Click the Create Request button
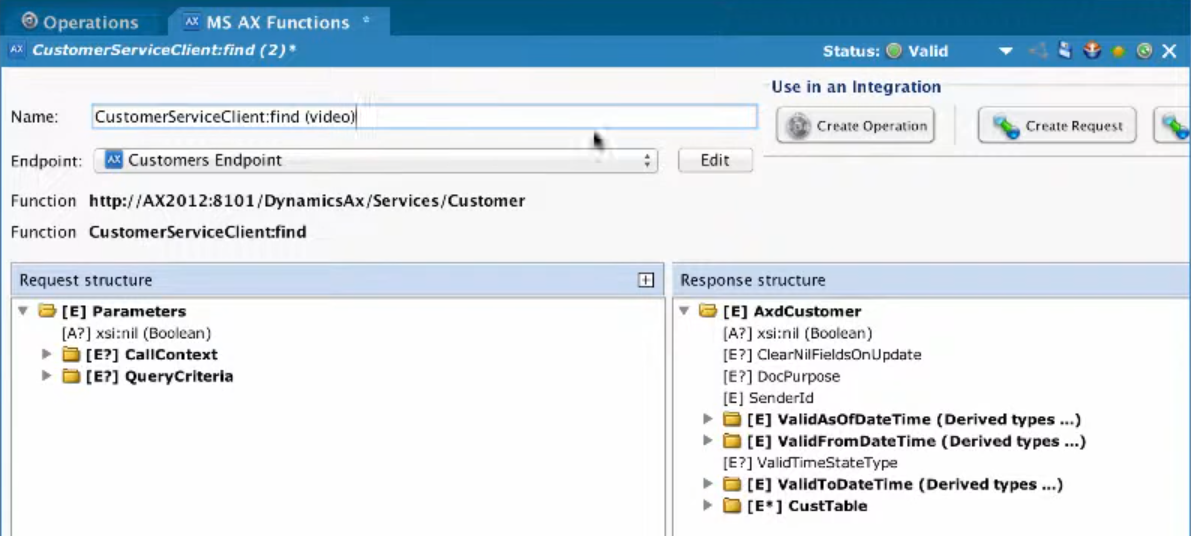 (x=1057, y=126)
